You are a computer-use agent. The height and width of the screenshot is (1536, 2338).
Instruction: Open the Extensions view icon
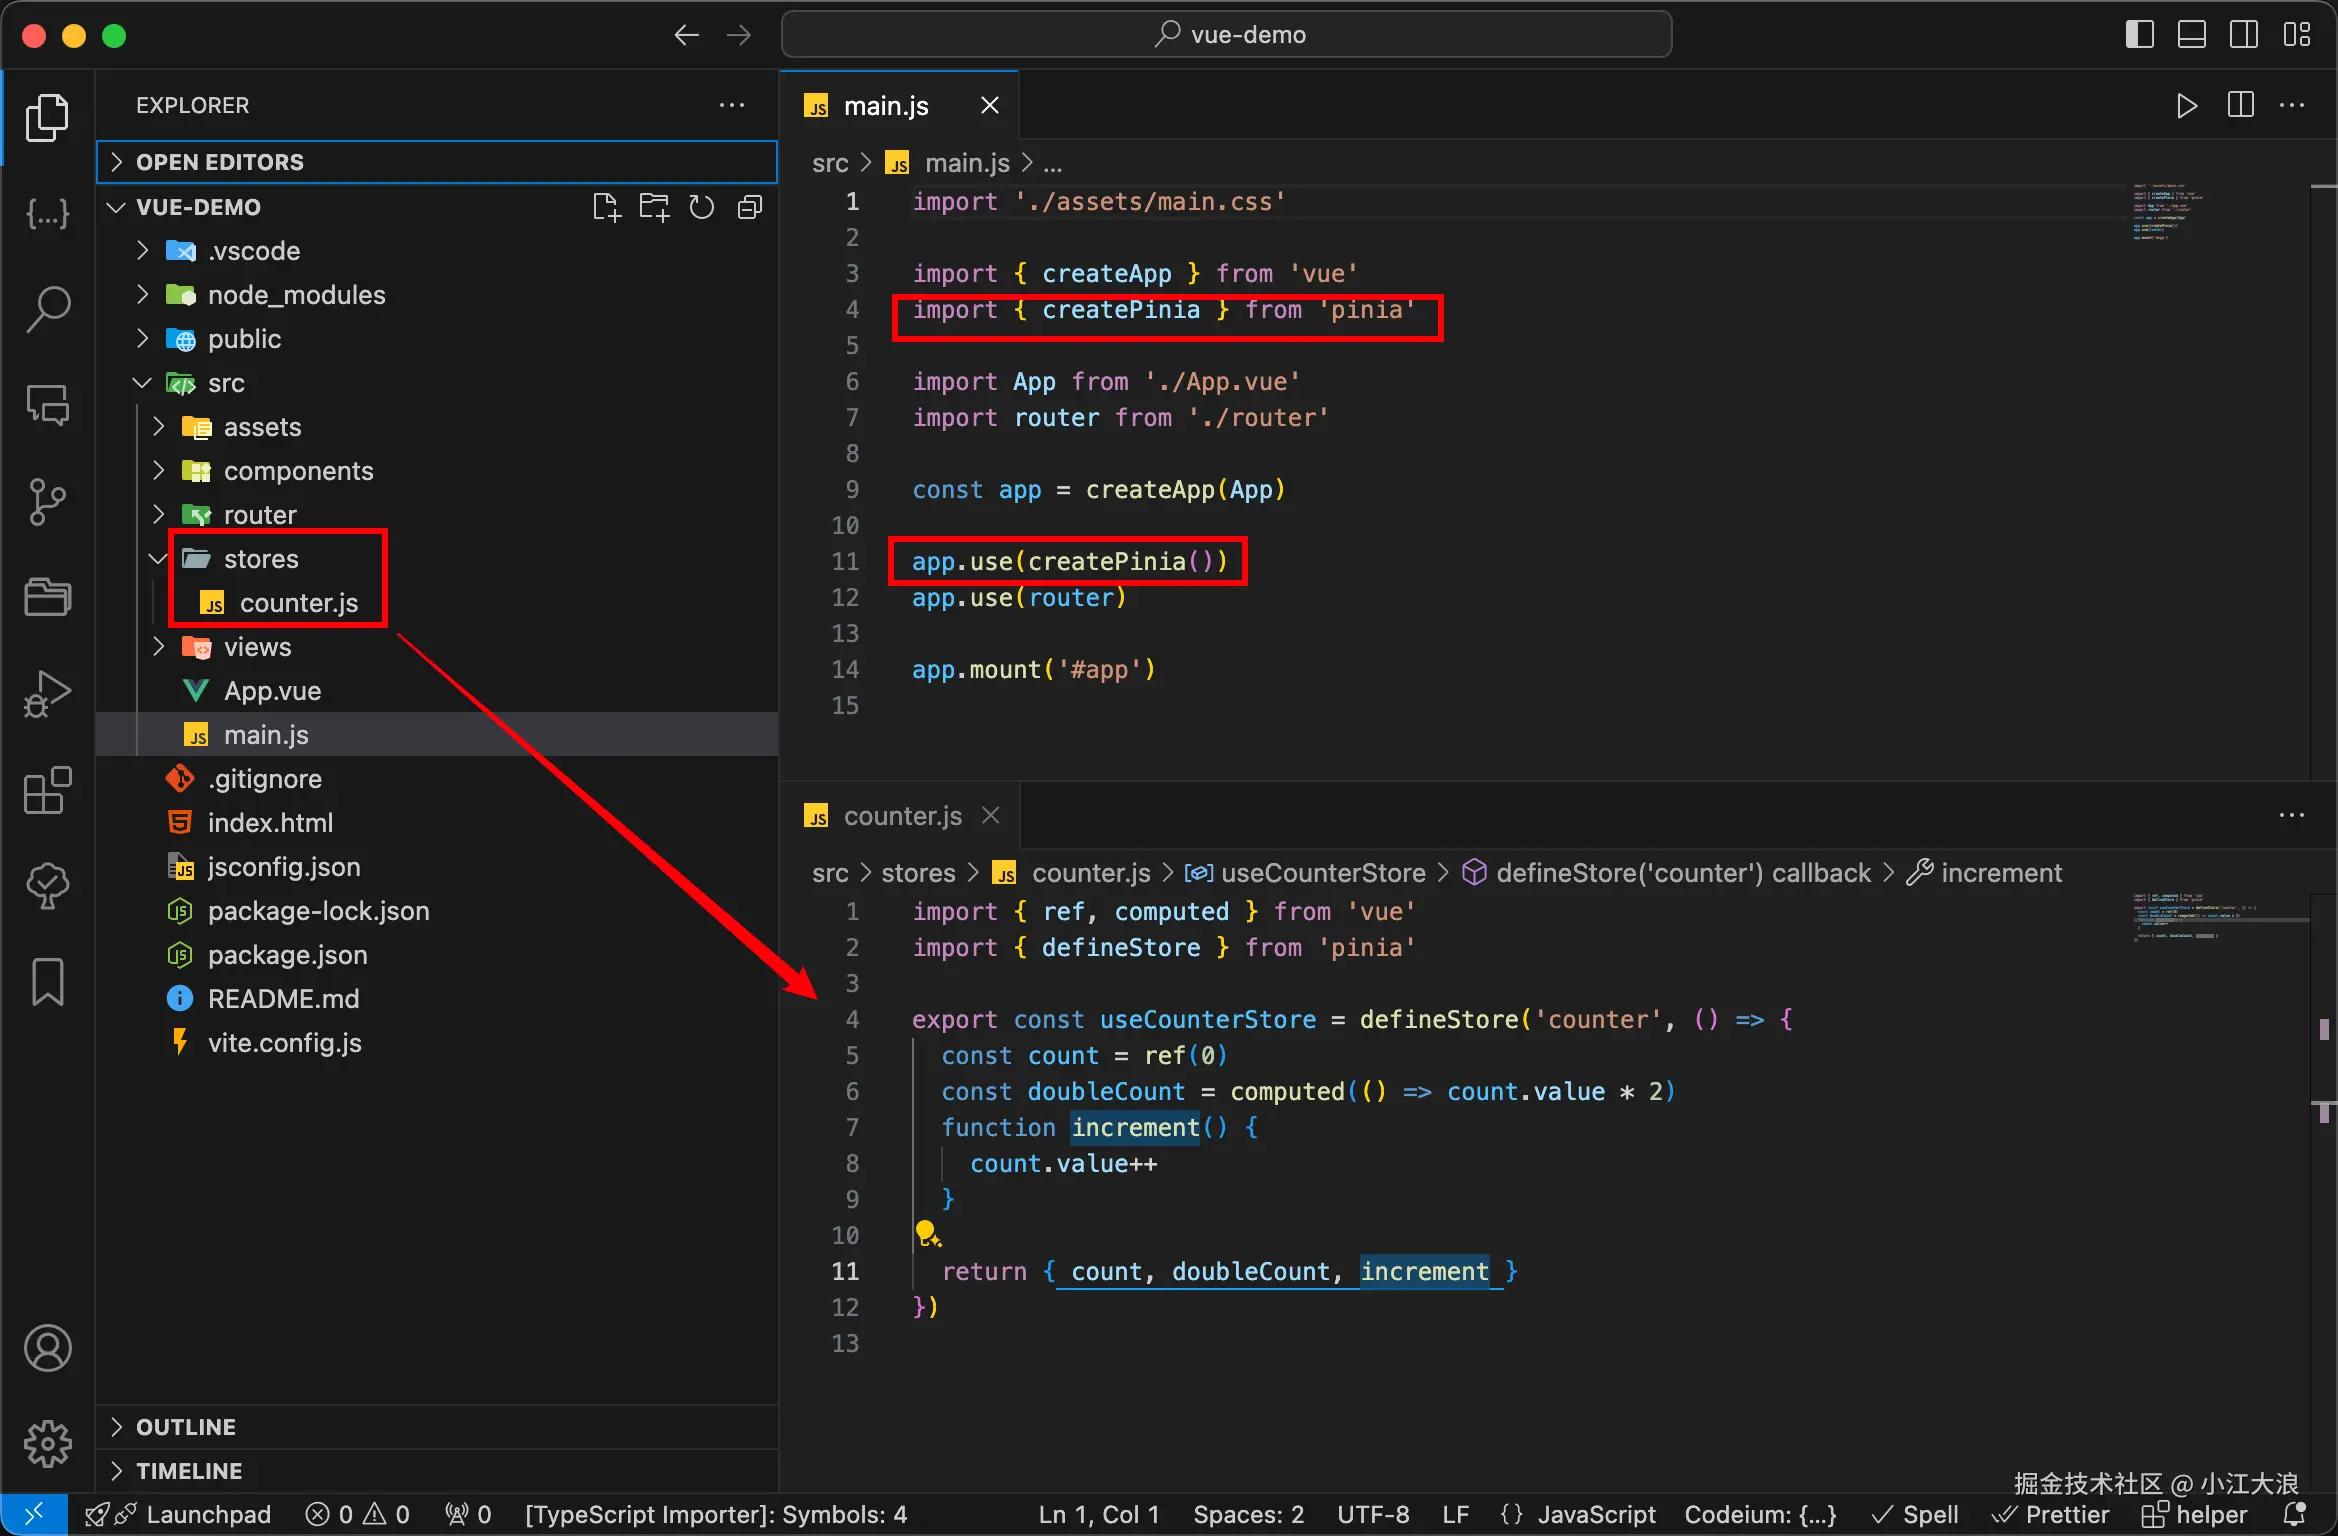[47, 791]
